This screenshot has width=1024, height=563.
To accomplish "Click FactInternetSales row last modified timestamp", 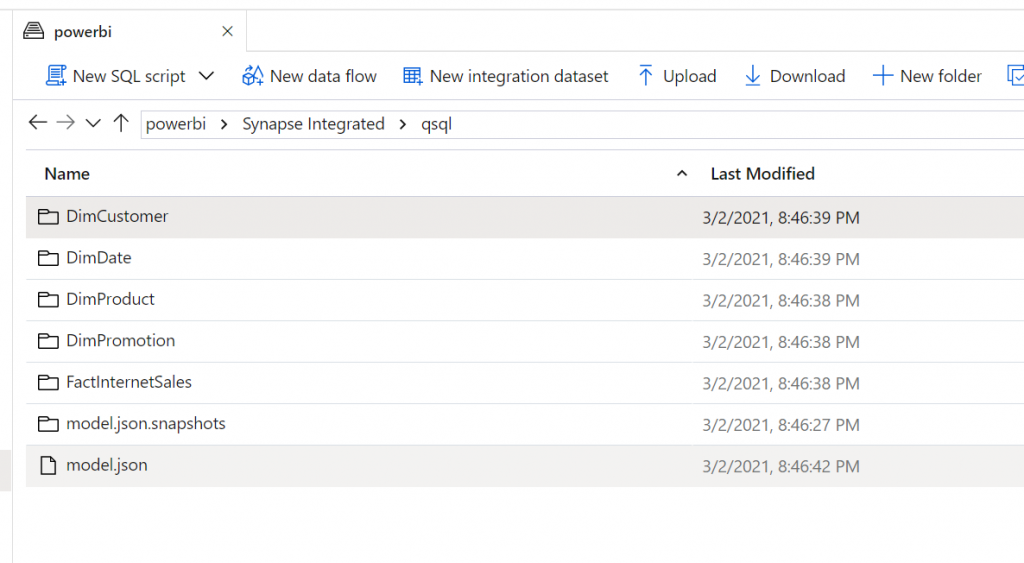I will tap(781, 384).
